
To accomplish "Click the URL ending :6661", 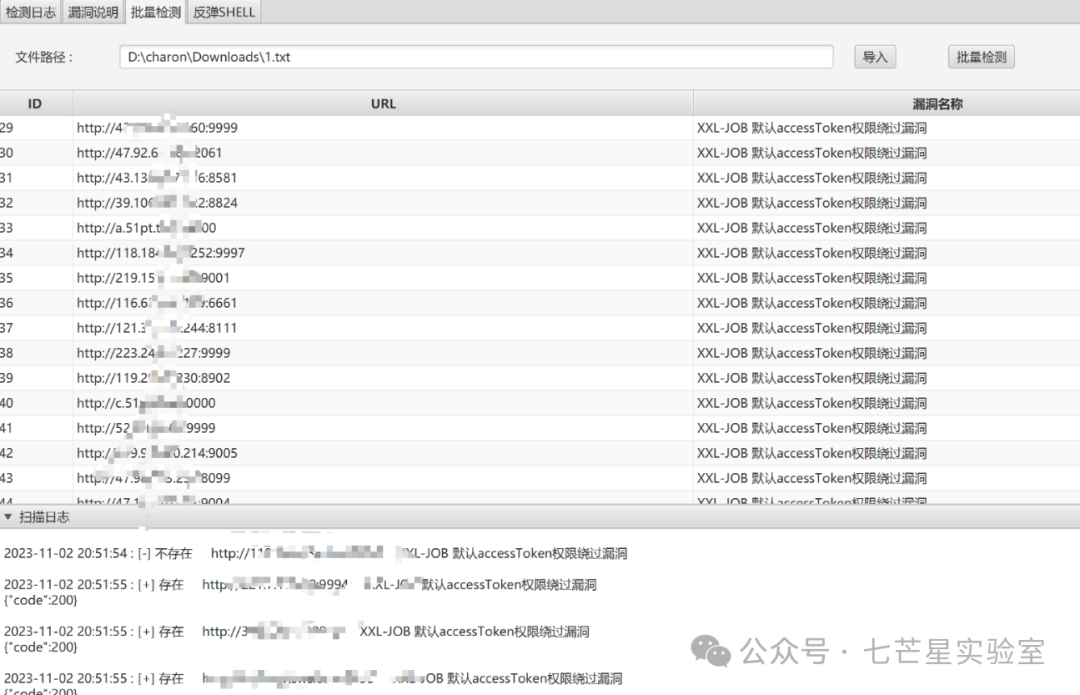I will 156,303.
